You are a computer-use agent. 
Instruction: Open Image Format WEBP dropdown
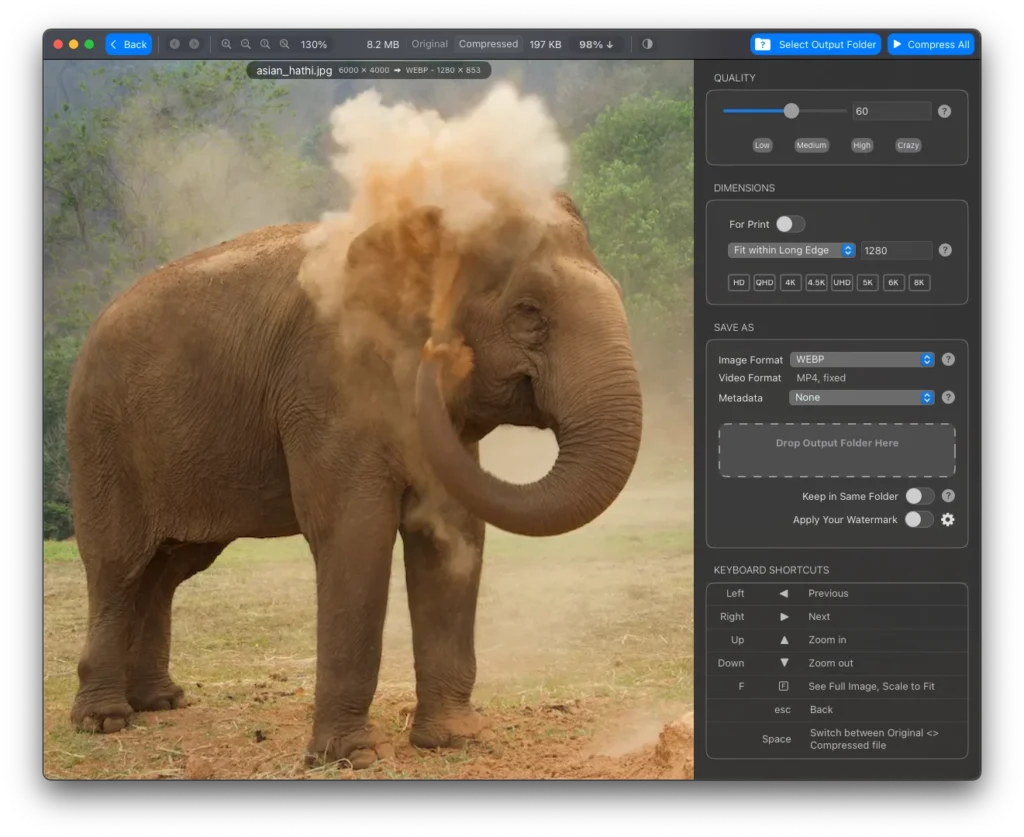(862, 359)
